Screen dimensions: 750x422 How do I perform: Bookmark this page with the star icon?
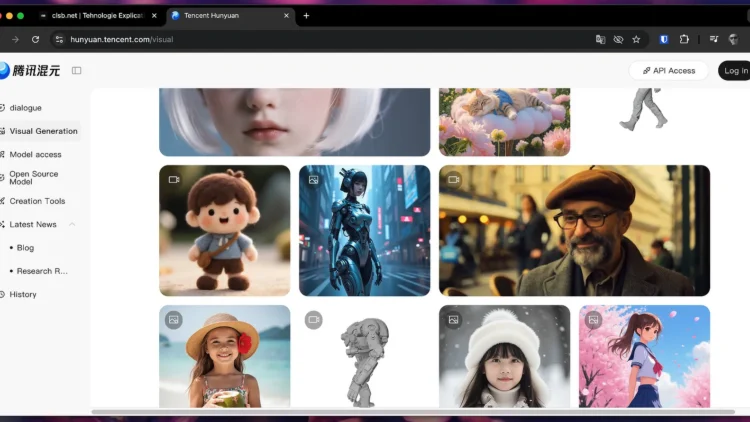pos(636,39)
